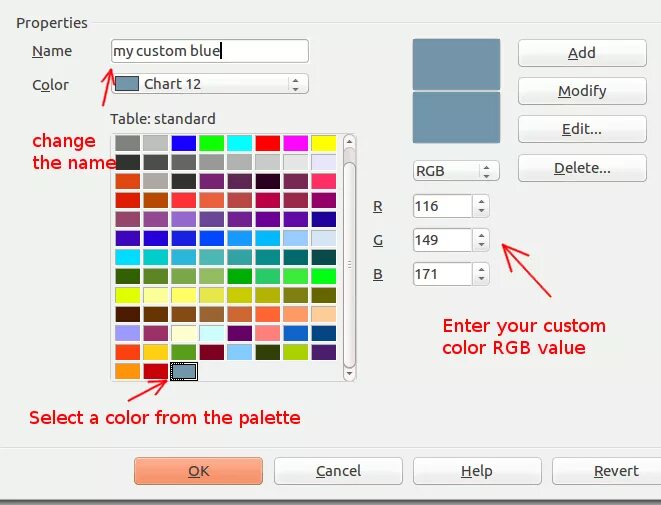Select the orange swatch in the last row
Viewport: 661px width, 505px height.
point(128,371)
